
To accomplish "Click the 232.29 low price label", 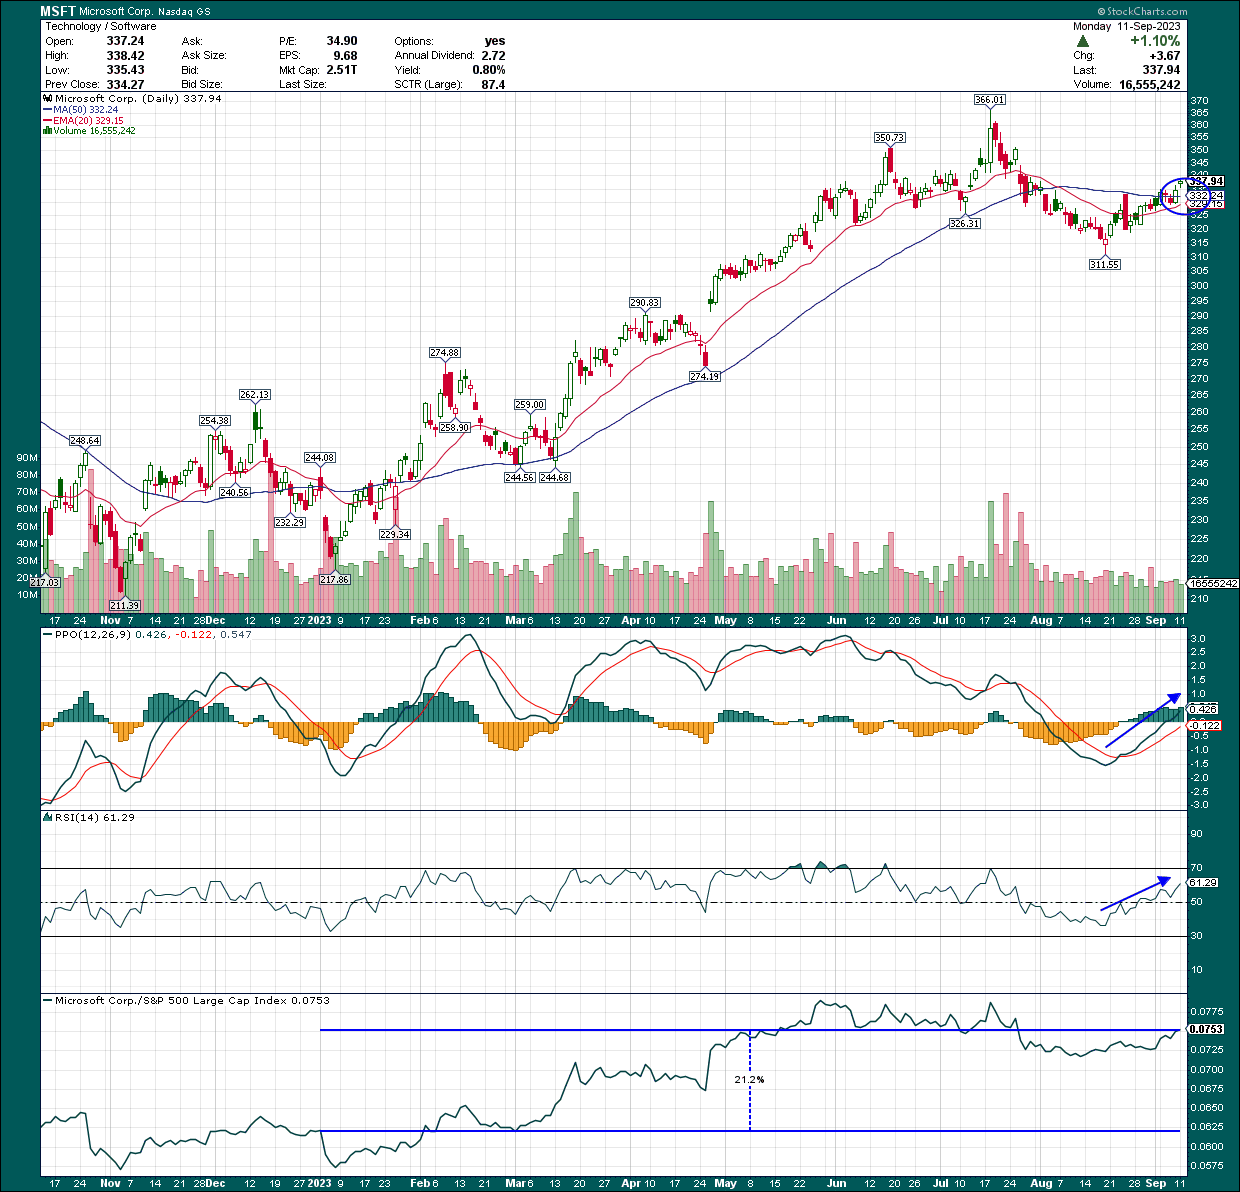I will [x=289, y=523].
